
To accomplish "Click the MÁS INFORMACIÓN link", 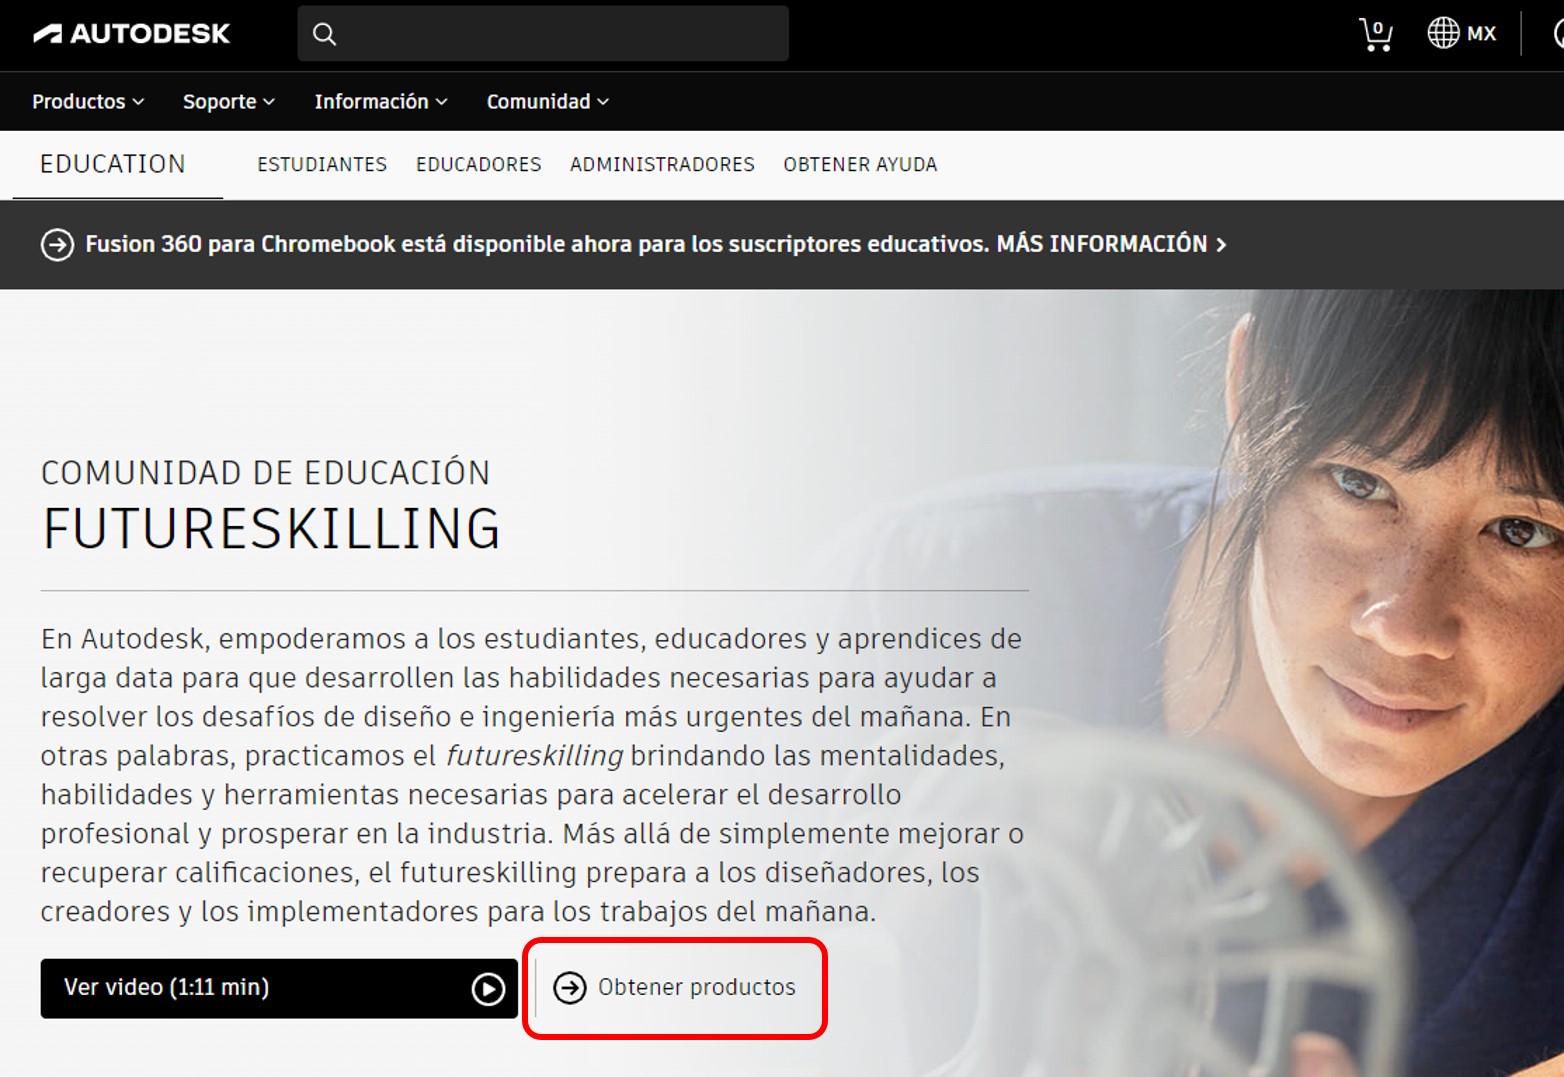I will coord(1111,244).
